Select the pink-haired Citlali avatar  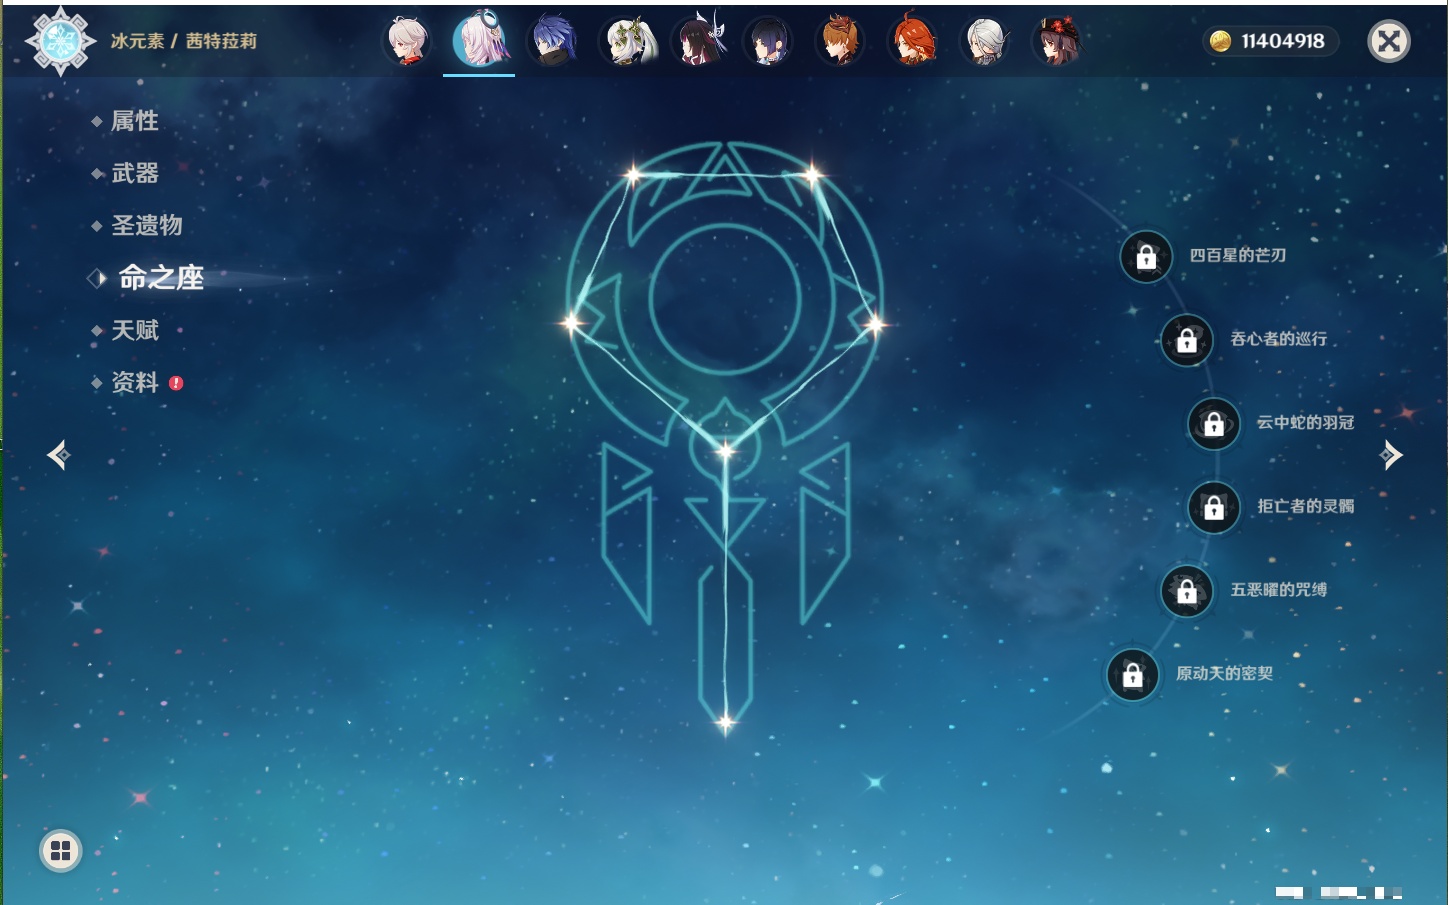pyautogui.click(x=479, y=41)
